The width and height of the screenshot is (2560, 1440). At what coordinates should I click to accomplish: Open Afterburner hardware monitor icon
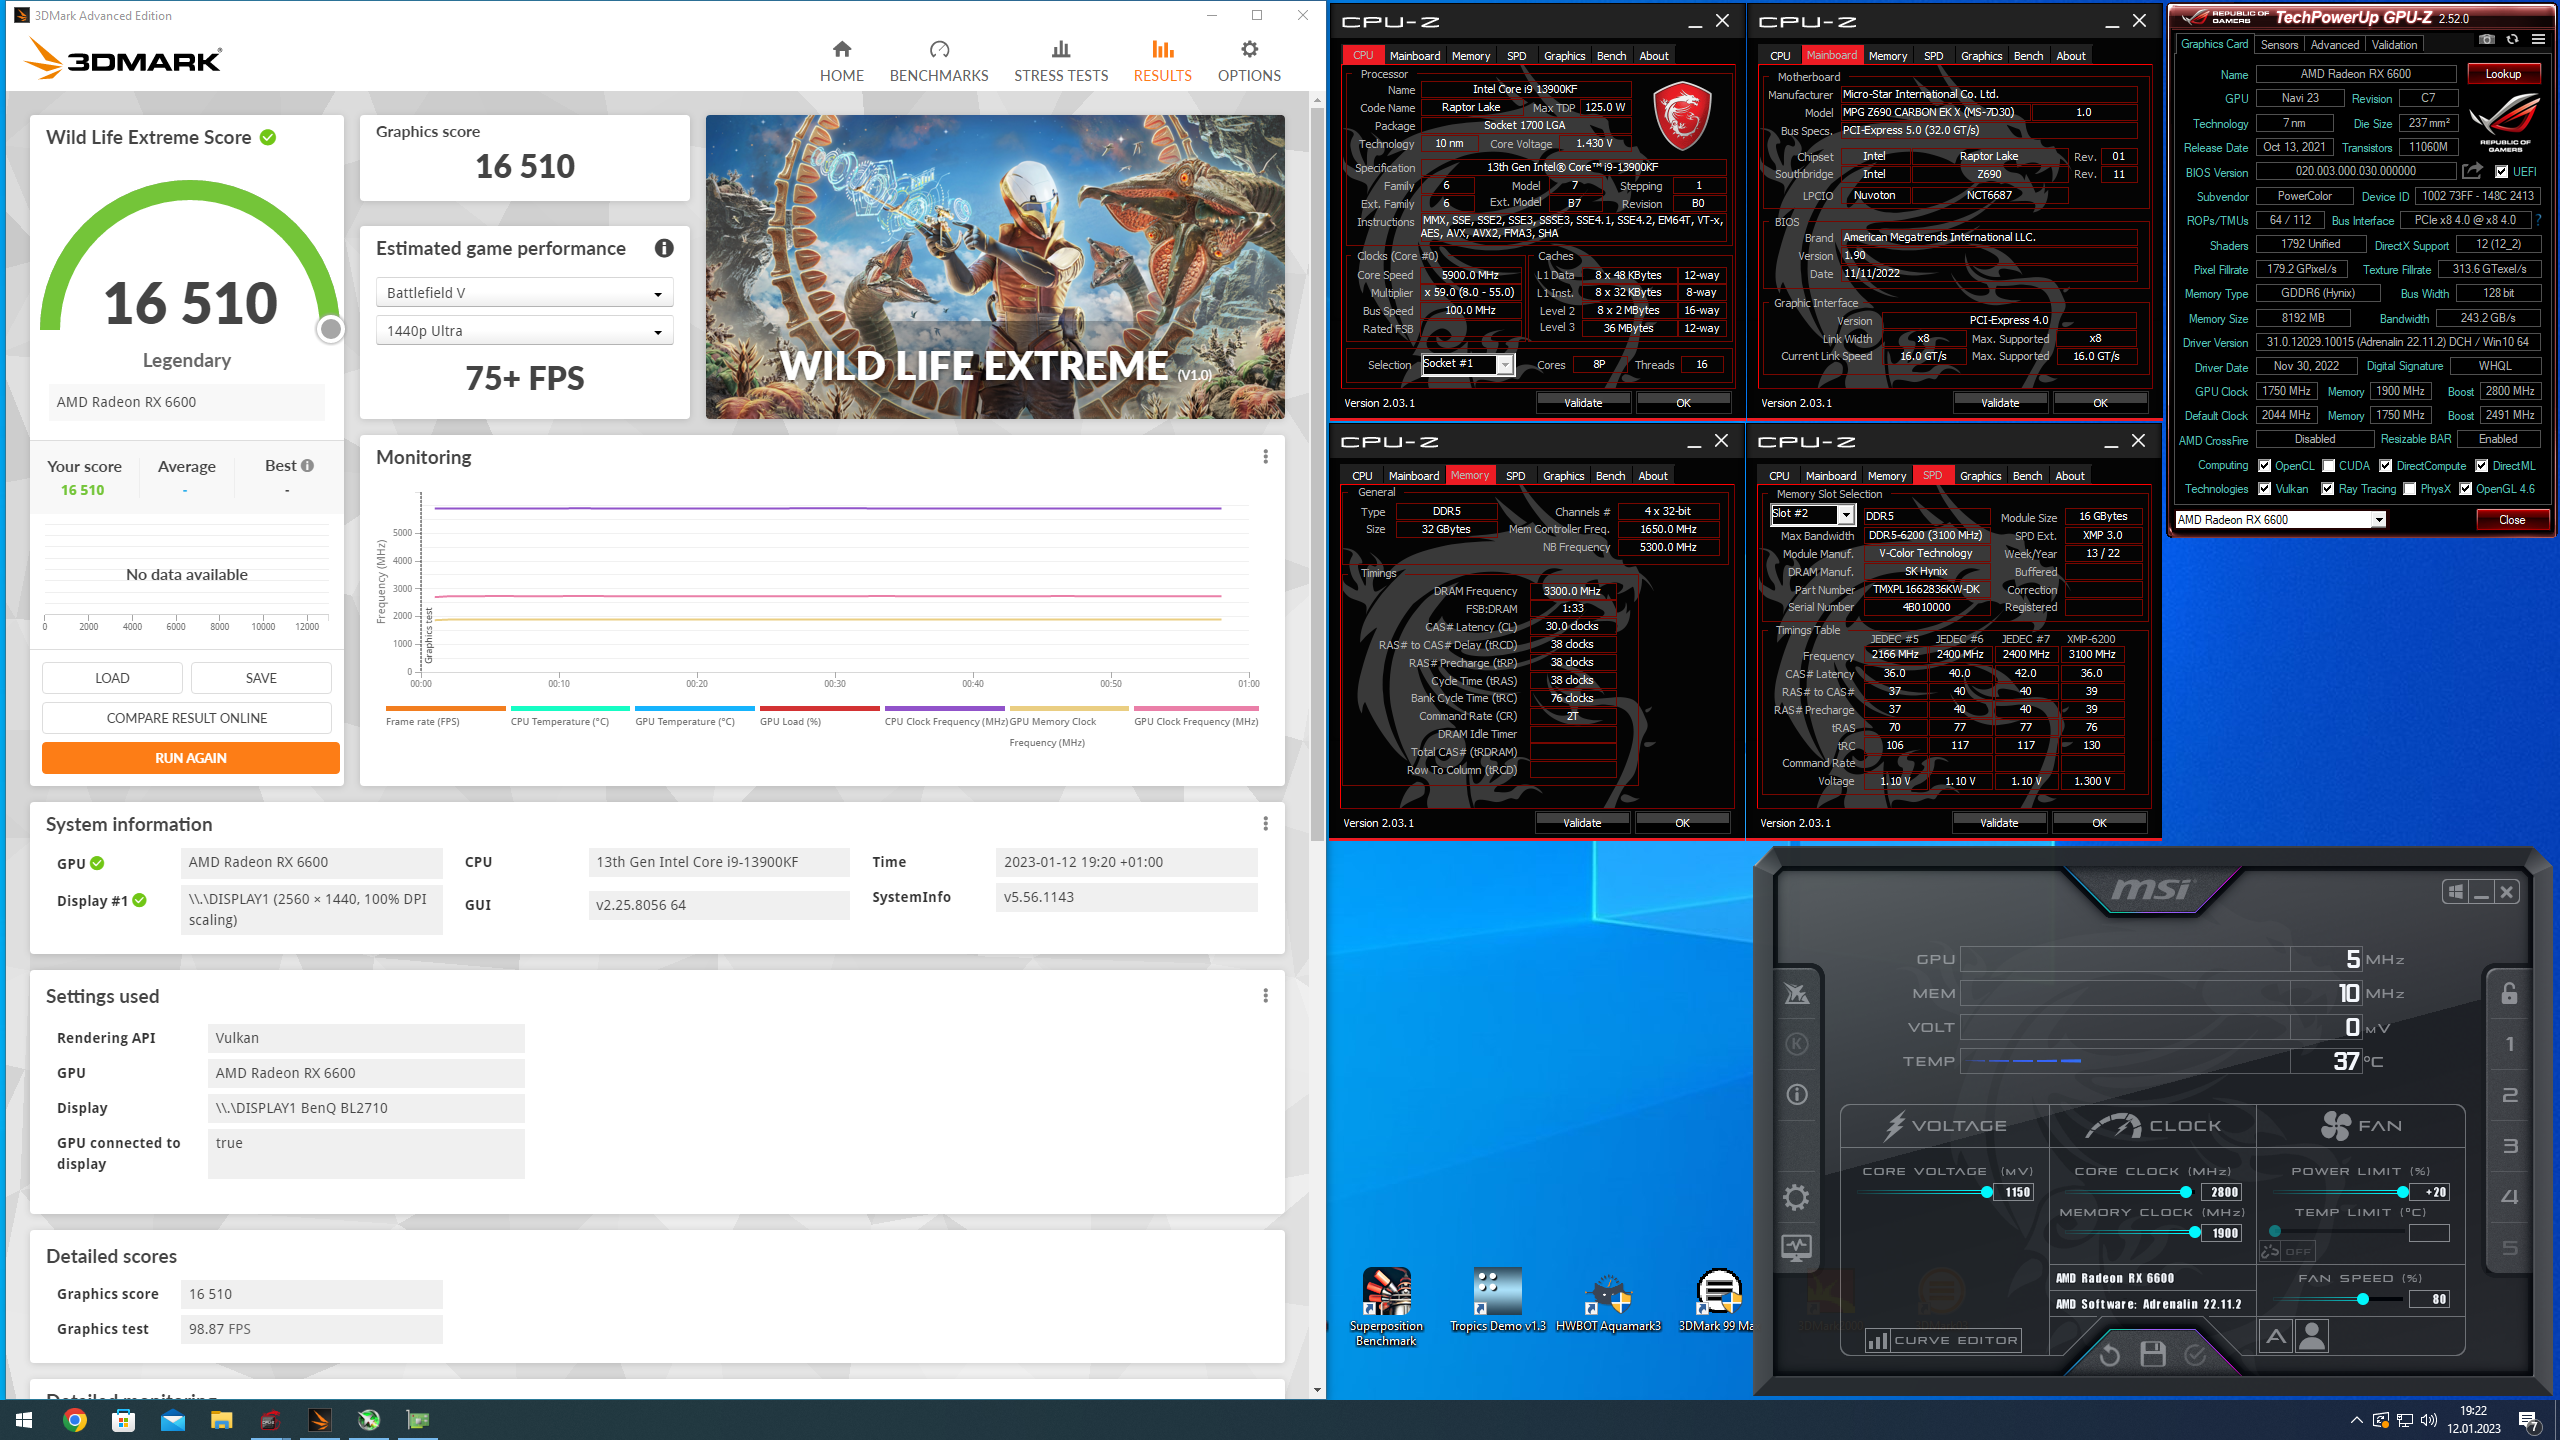pyautogui.click(x=1797, y=1247)
